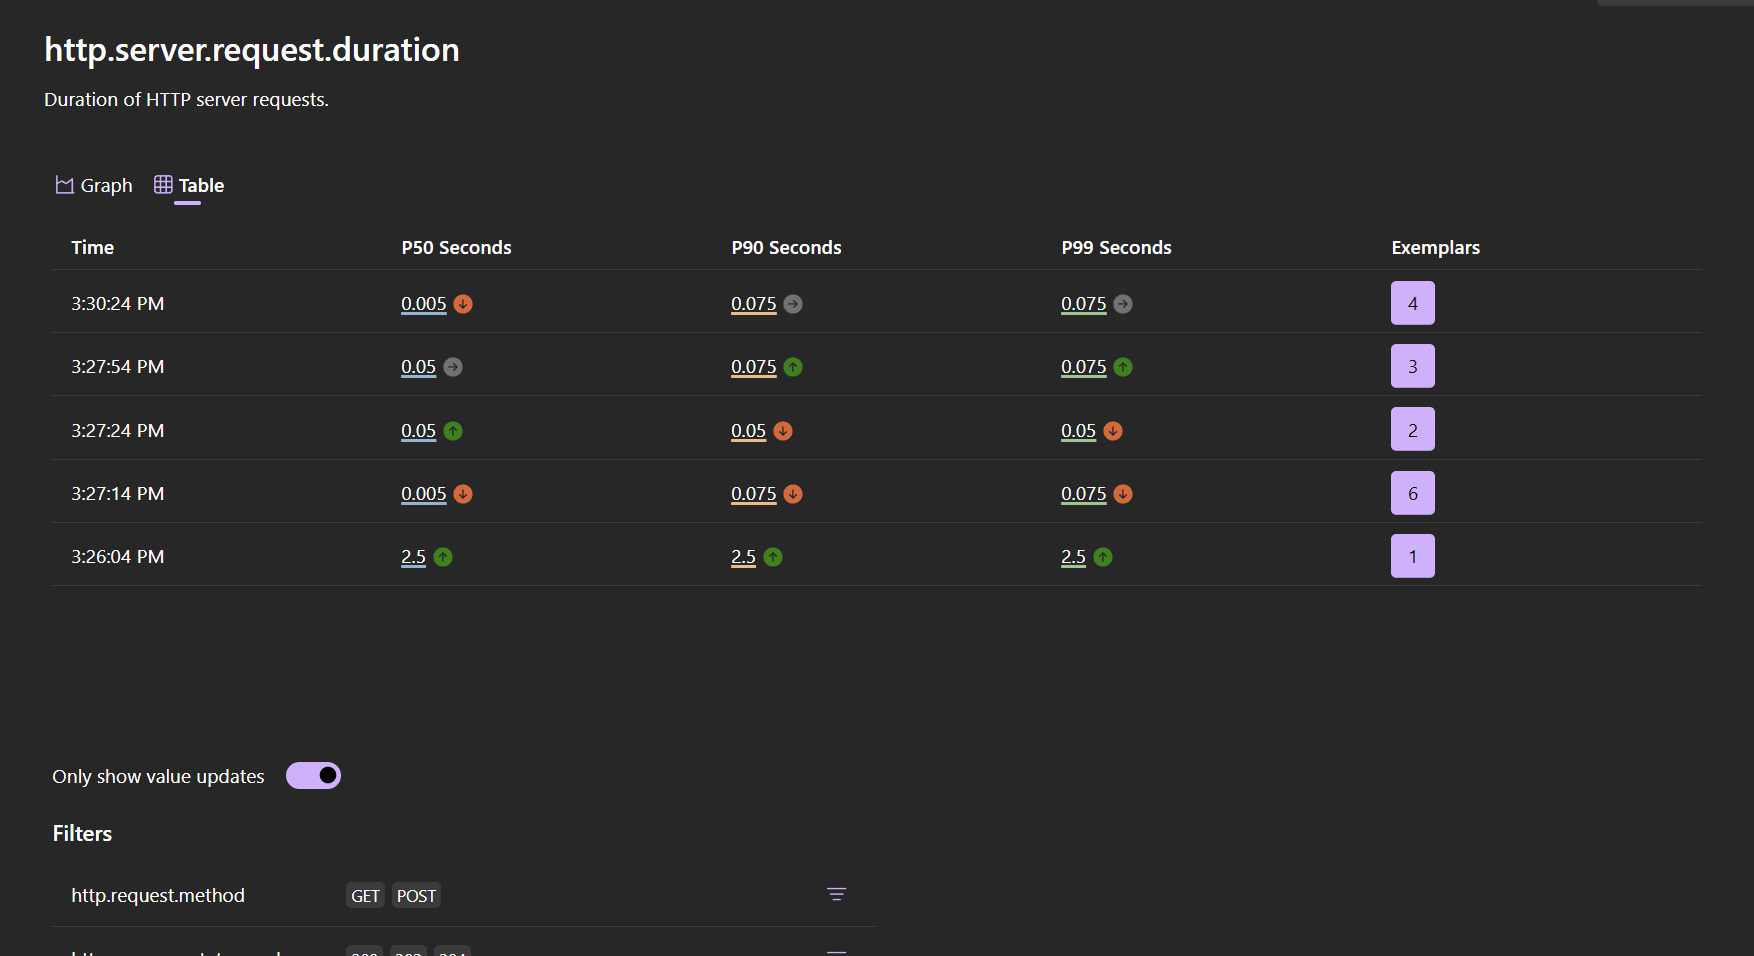Viewport: 1754px width, 956px height.
Task: Click P50 down arrow icon at 3:30:24 PM
Action: (463, 304)
